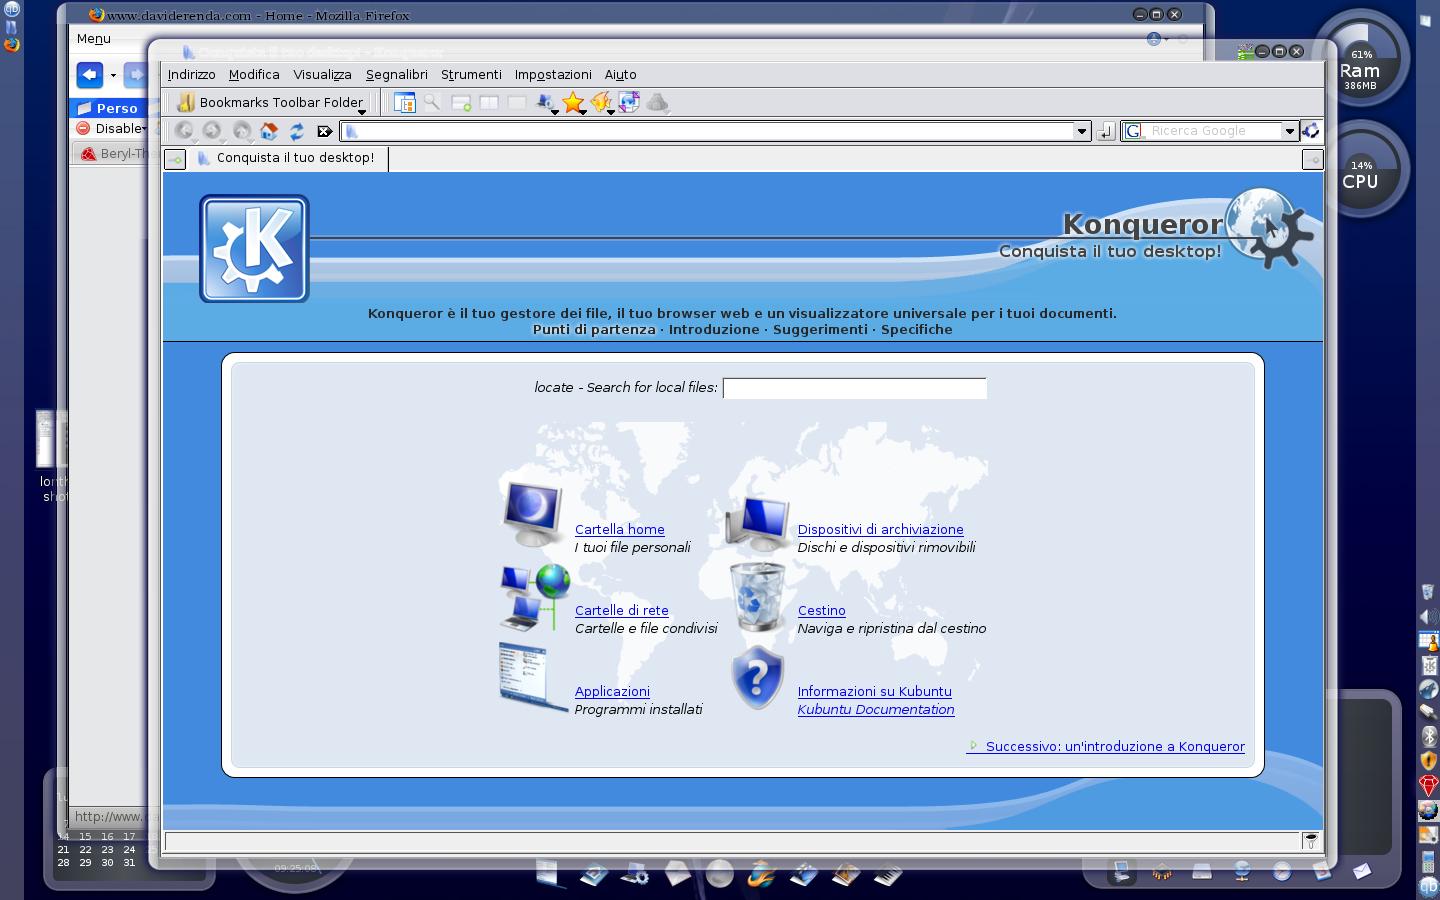Viewport: 1440px width, 900px height.
Task: Click the greyed Up navigation arrow in Konqueror
Action: [x=241, y=131]
